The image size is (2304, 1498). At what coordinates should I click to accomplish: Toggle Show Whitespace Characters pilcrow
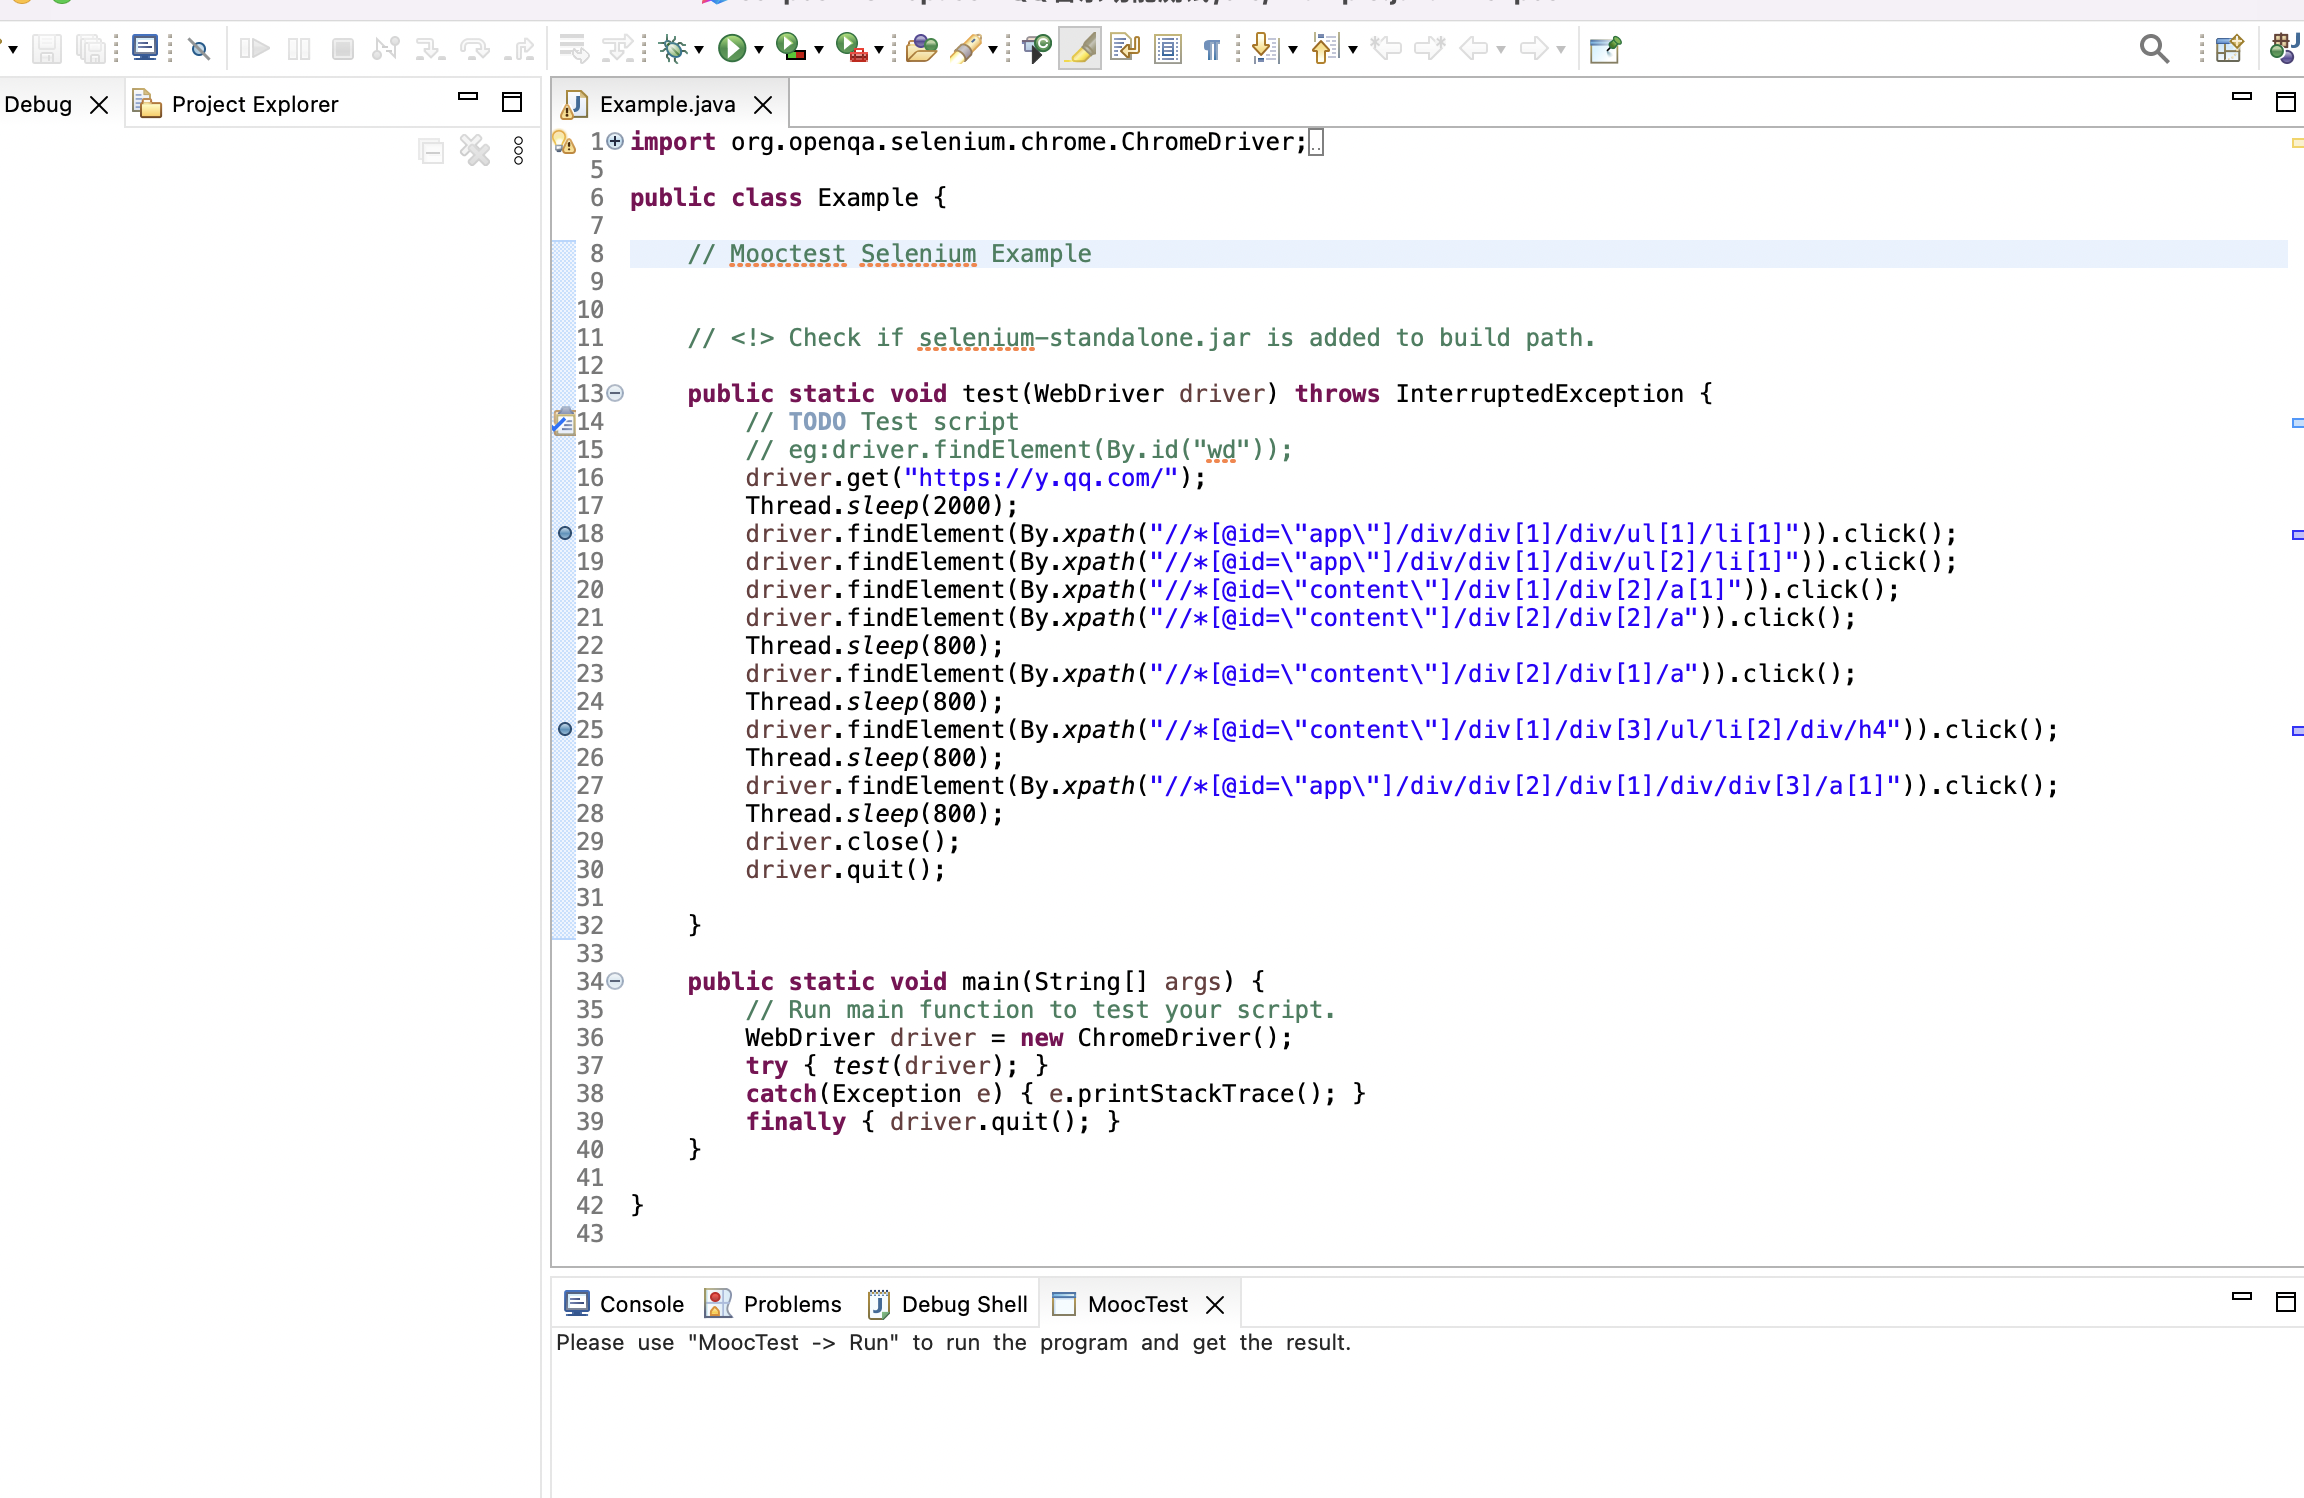1212,49
